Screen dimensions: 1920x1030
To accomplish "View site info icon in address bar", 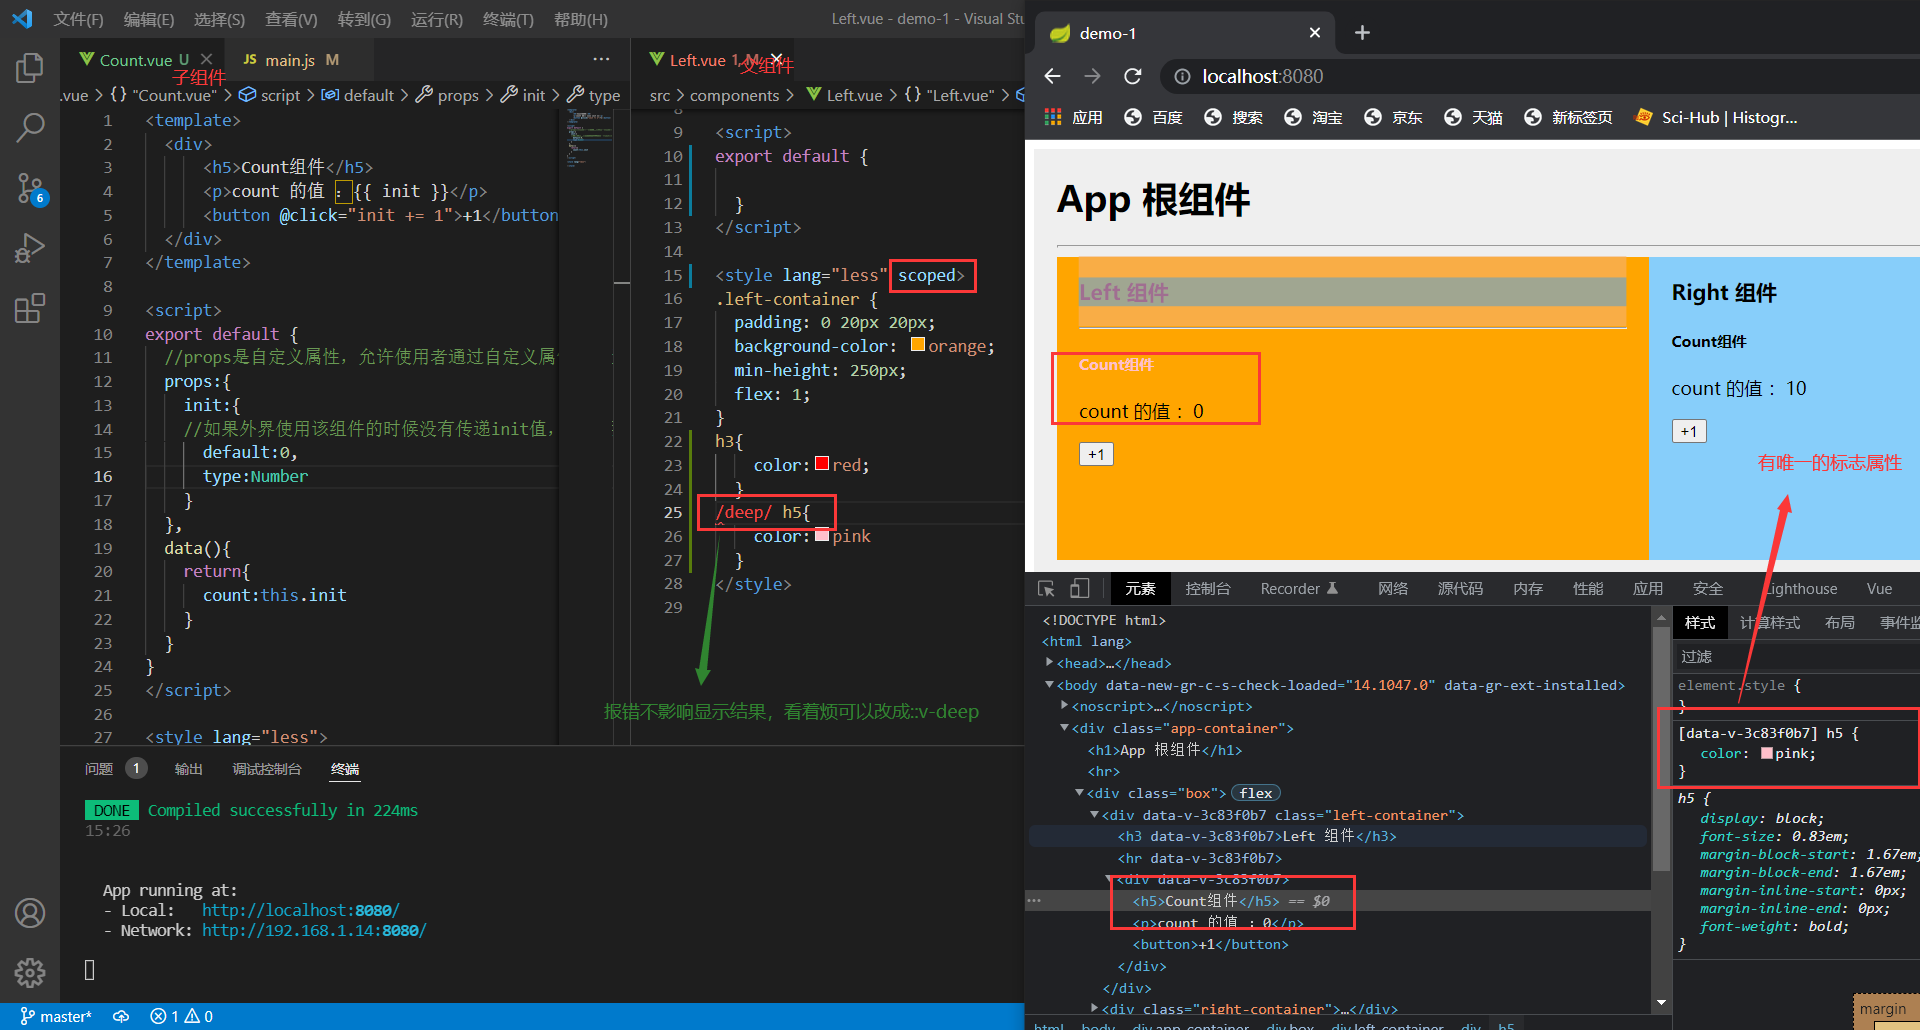I will point(1181,76).
